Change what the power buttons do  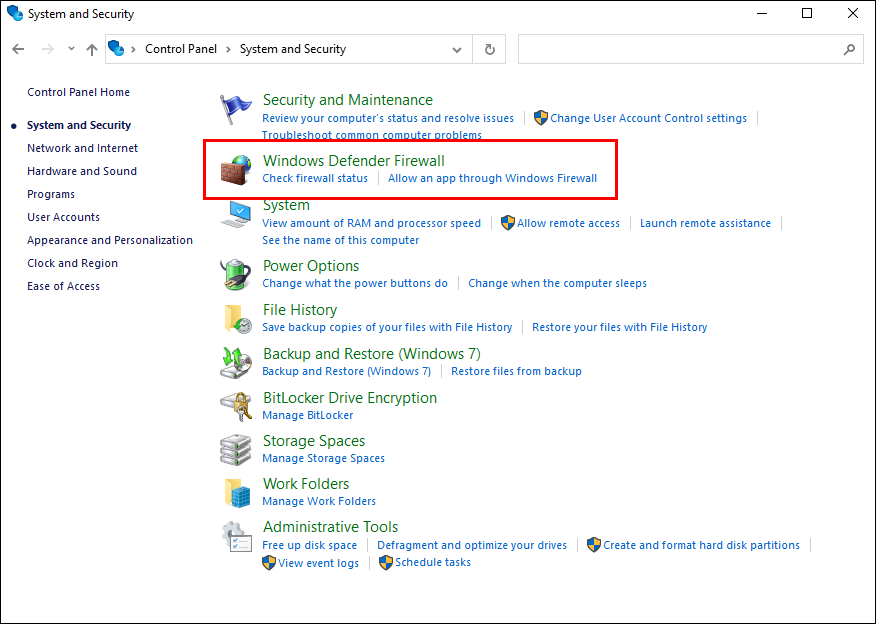tap(355, 283)
